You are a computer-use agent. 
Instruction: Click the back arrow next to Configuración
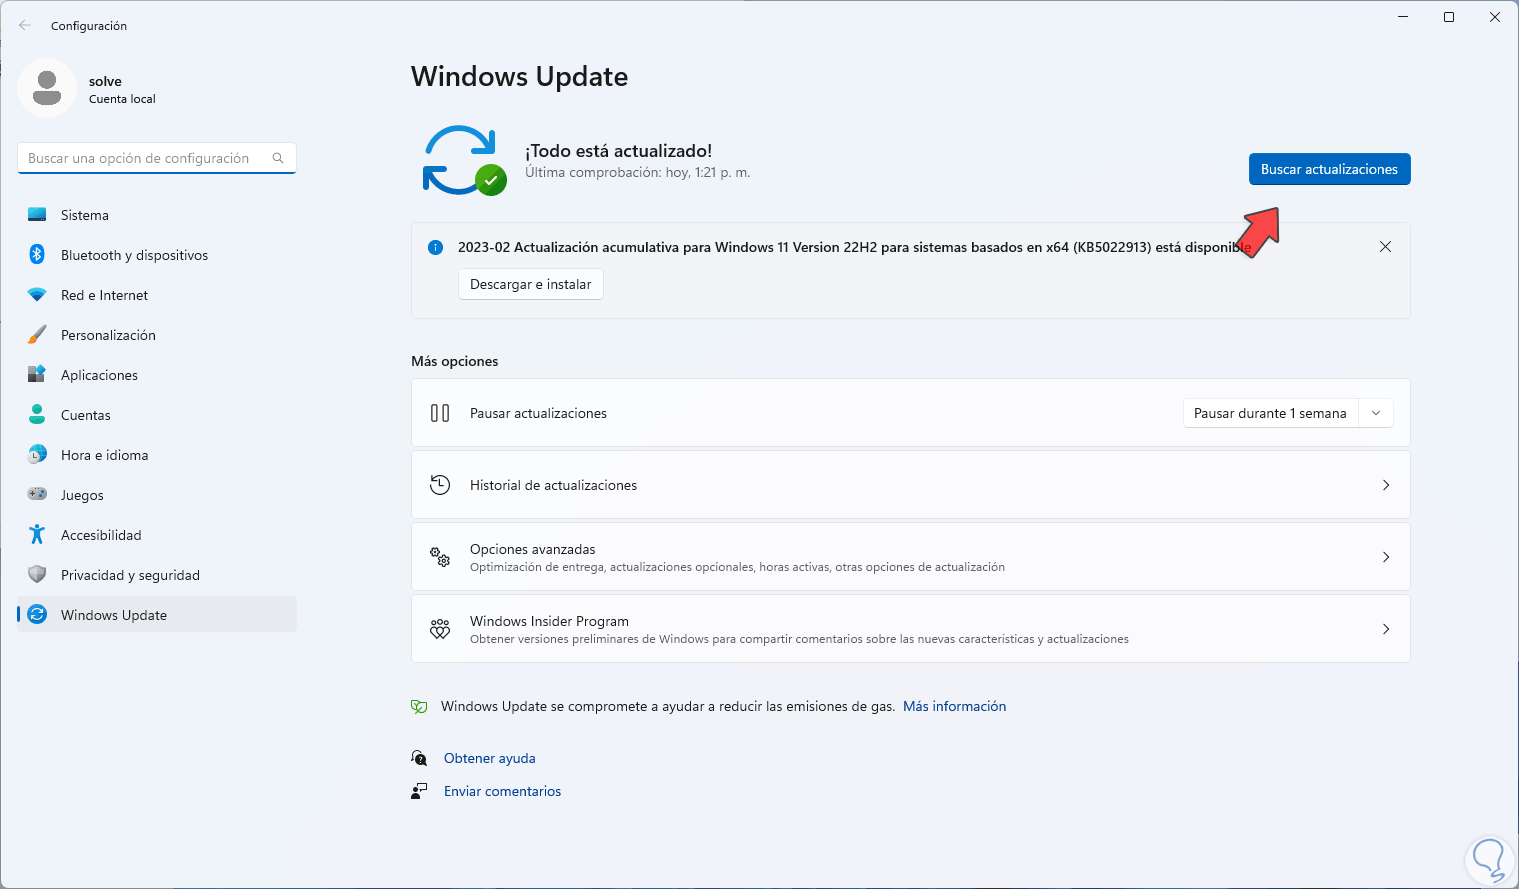[x=25, y=26]
